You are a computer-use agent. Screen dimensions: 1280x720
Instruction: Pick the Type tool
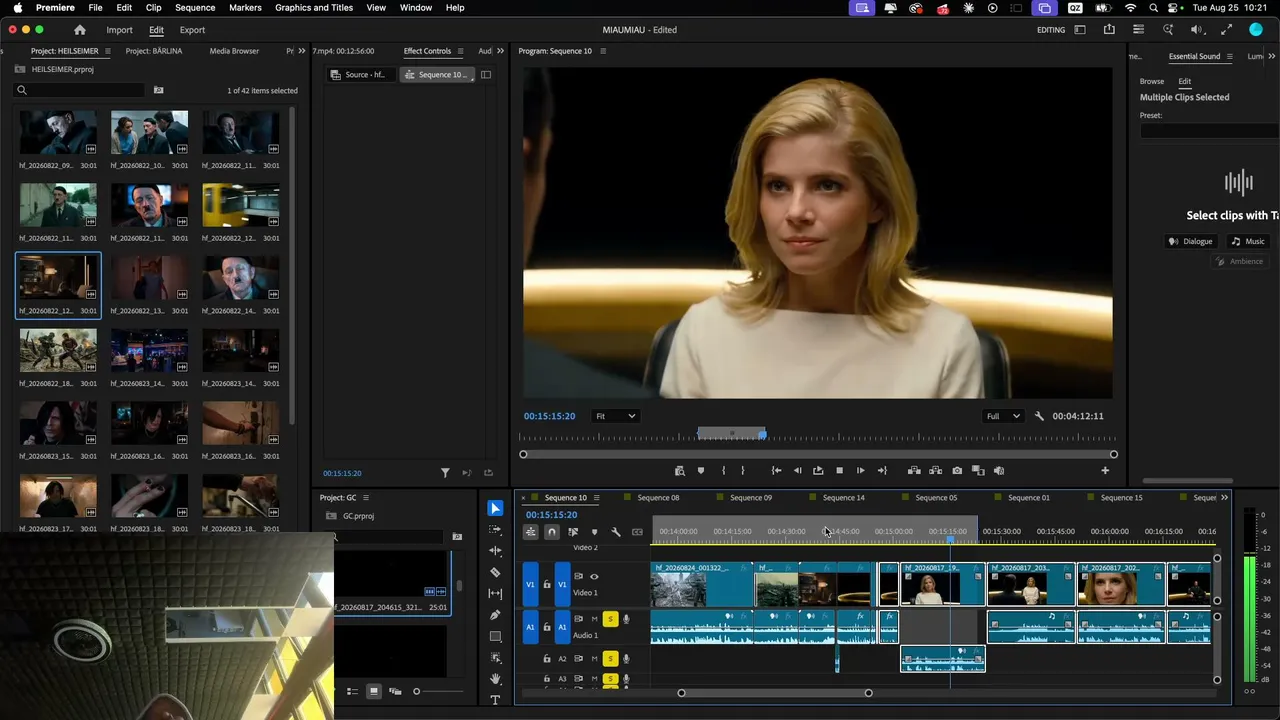495,700
